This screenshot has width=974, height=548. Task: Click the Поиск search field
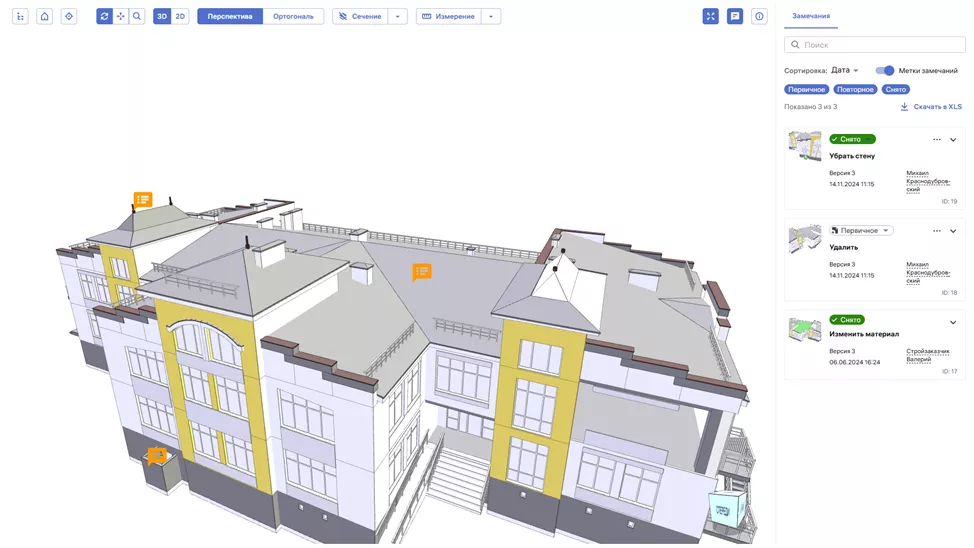874,45
